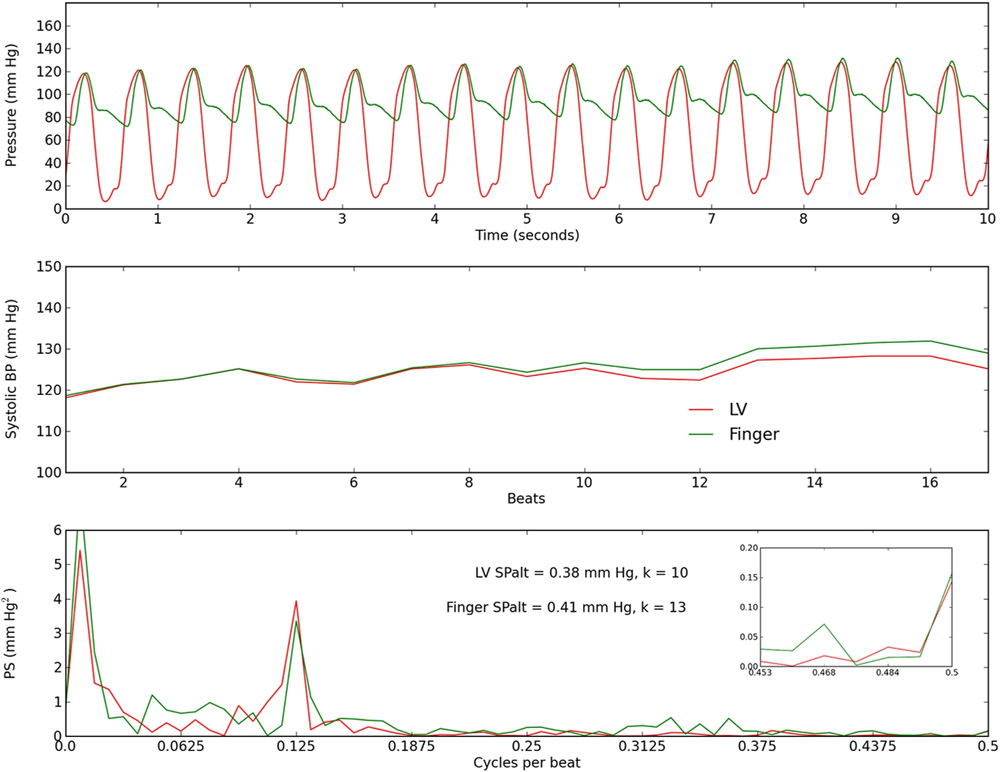
Task: Click the "PS (mm Hg²)" y-axis label
Action: click(x=12, y=632)
